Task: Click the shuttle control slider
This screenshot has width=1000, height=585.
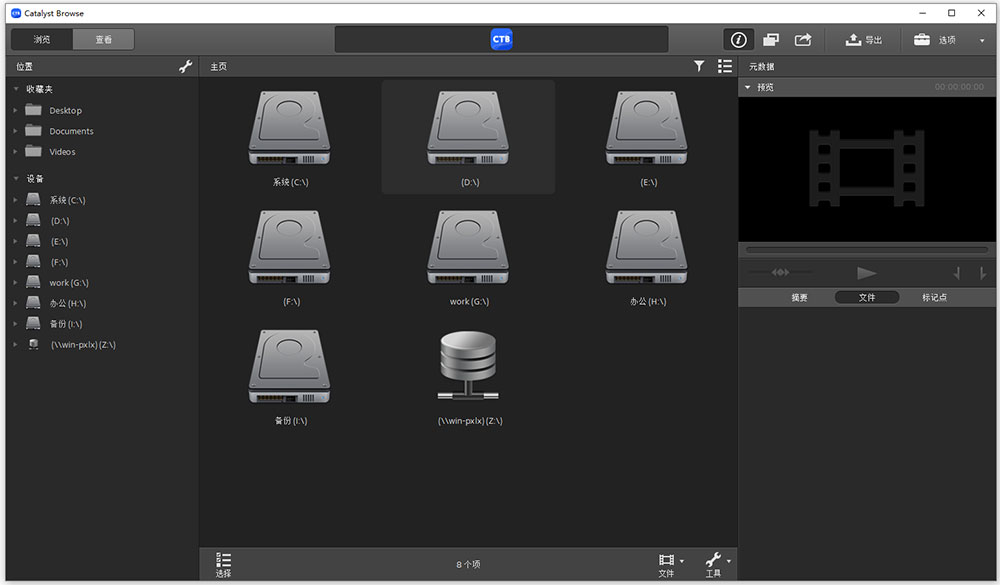Action: (x=781, y=272)
